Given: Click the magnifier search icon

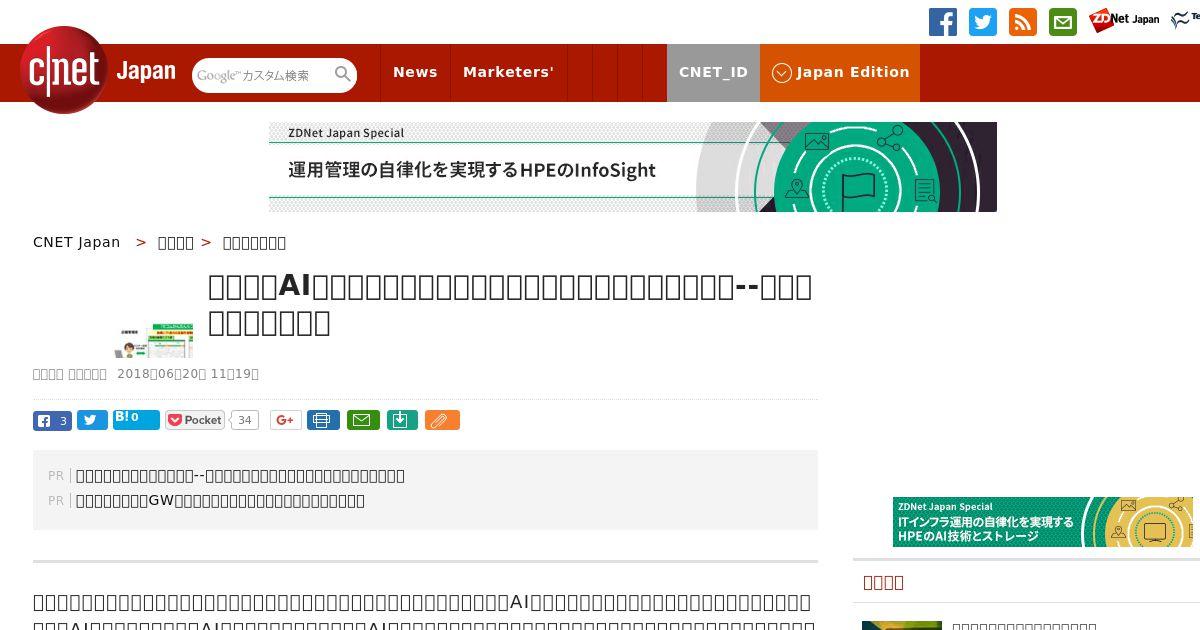Looking at the screenshot, I should coord(343,74).
